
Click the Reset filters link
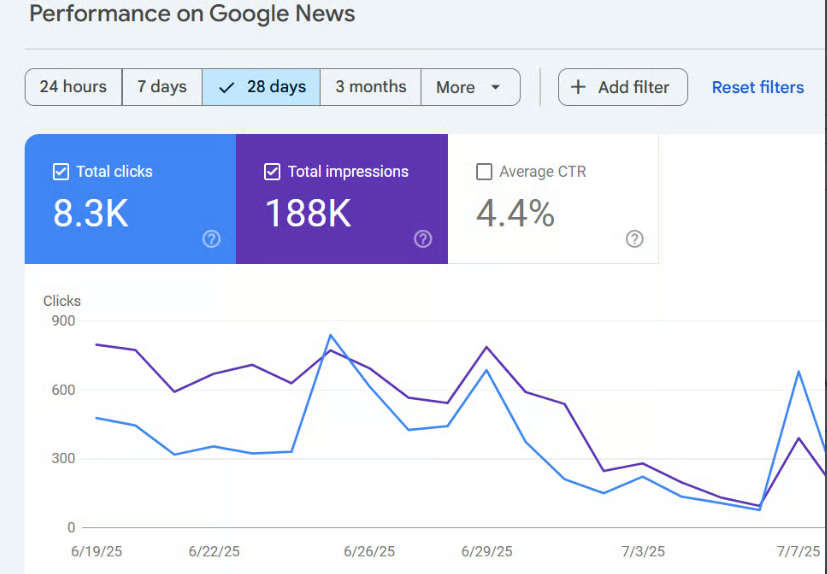pyautogui.click(x=757, y=87)
